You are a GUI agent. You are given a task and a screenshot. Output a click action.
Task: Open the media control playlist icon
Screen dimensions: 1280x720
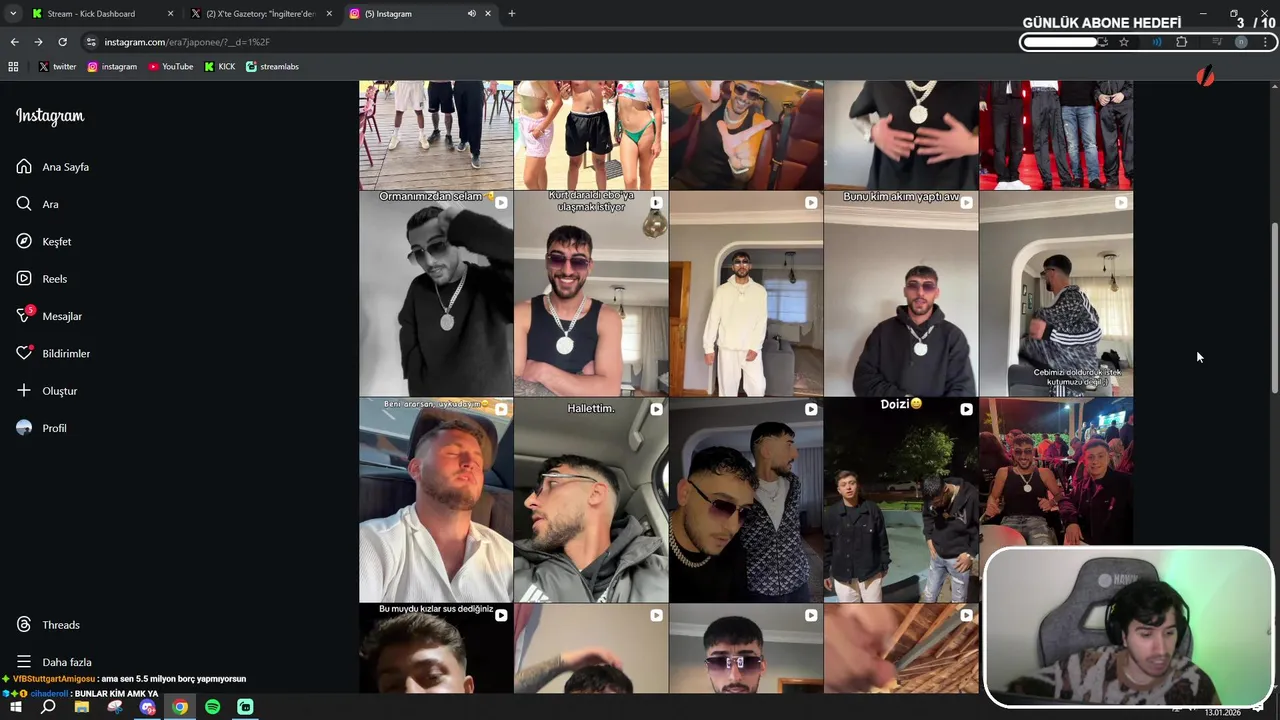point(1217,42)
